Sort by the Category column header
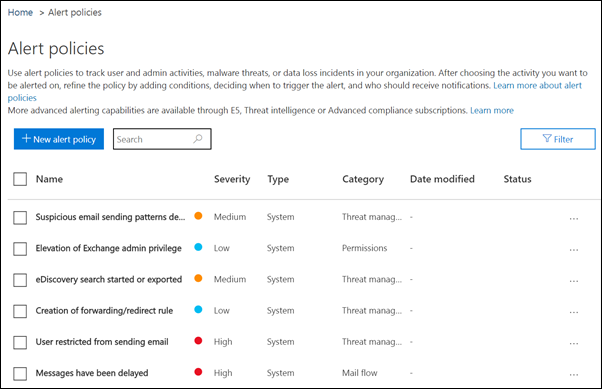 (x=363, y=179)
